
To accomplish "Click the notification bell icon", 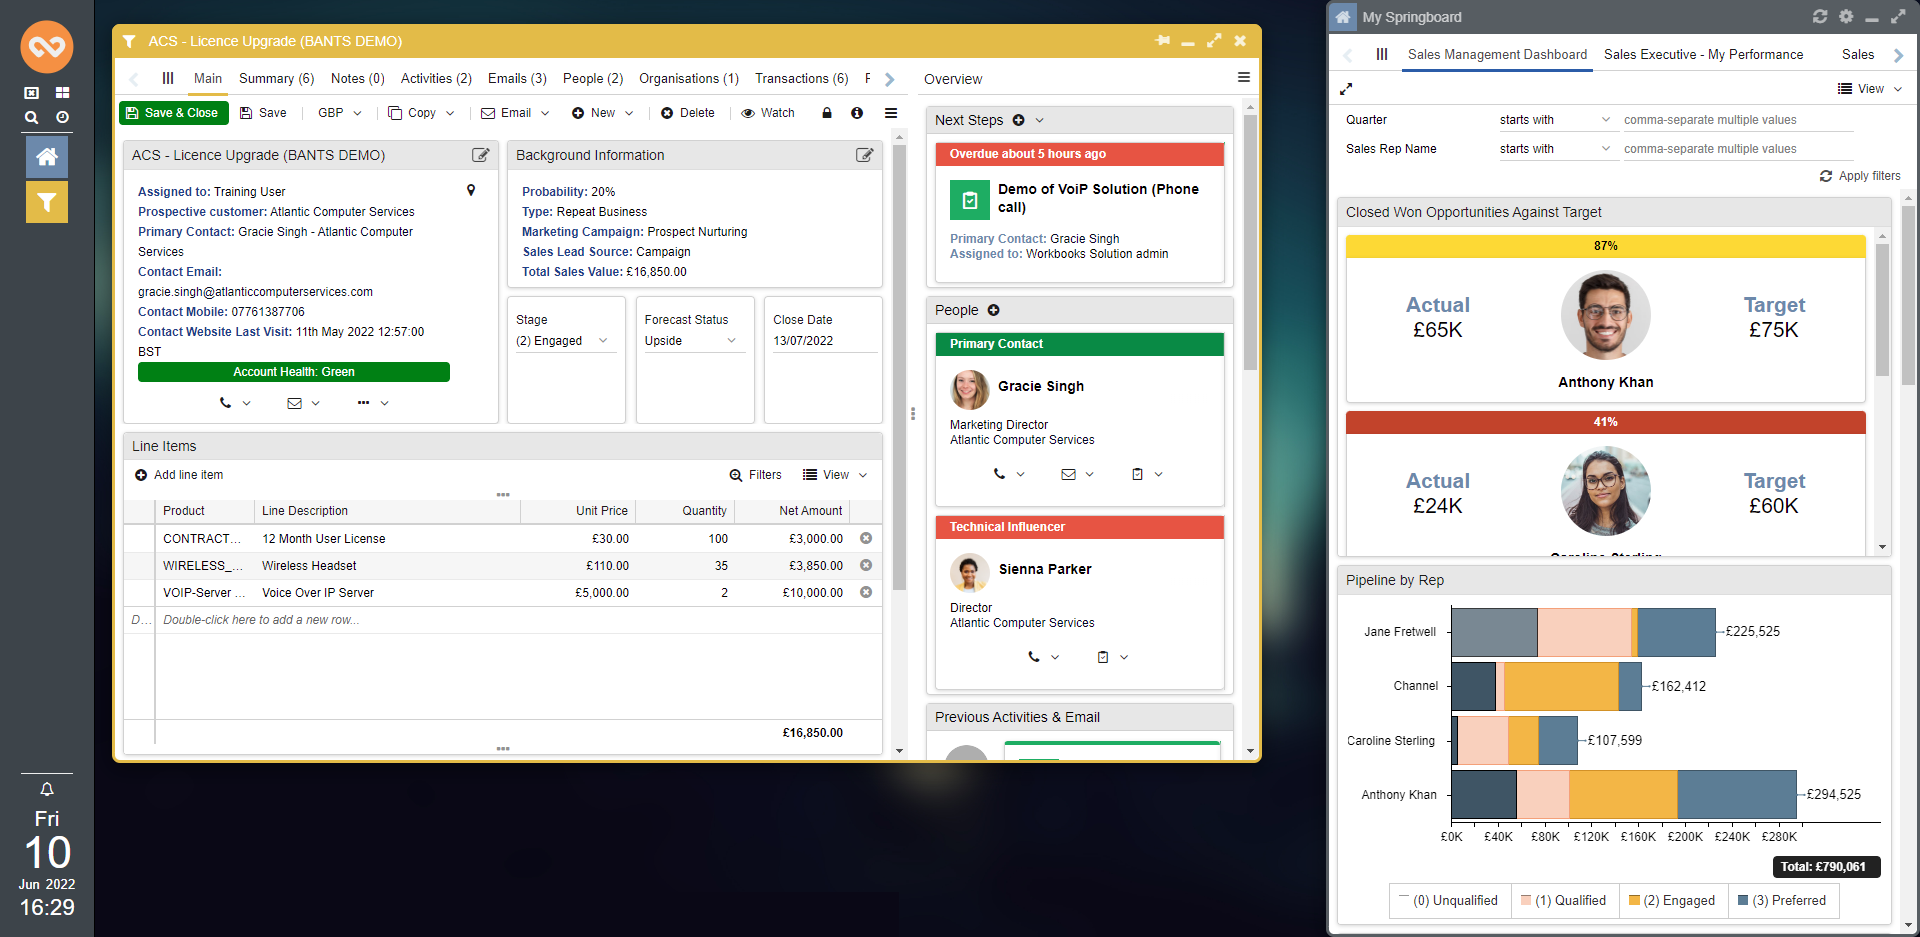I will pos(46,789).
